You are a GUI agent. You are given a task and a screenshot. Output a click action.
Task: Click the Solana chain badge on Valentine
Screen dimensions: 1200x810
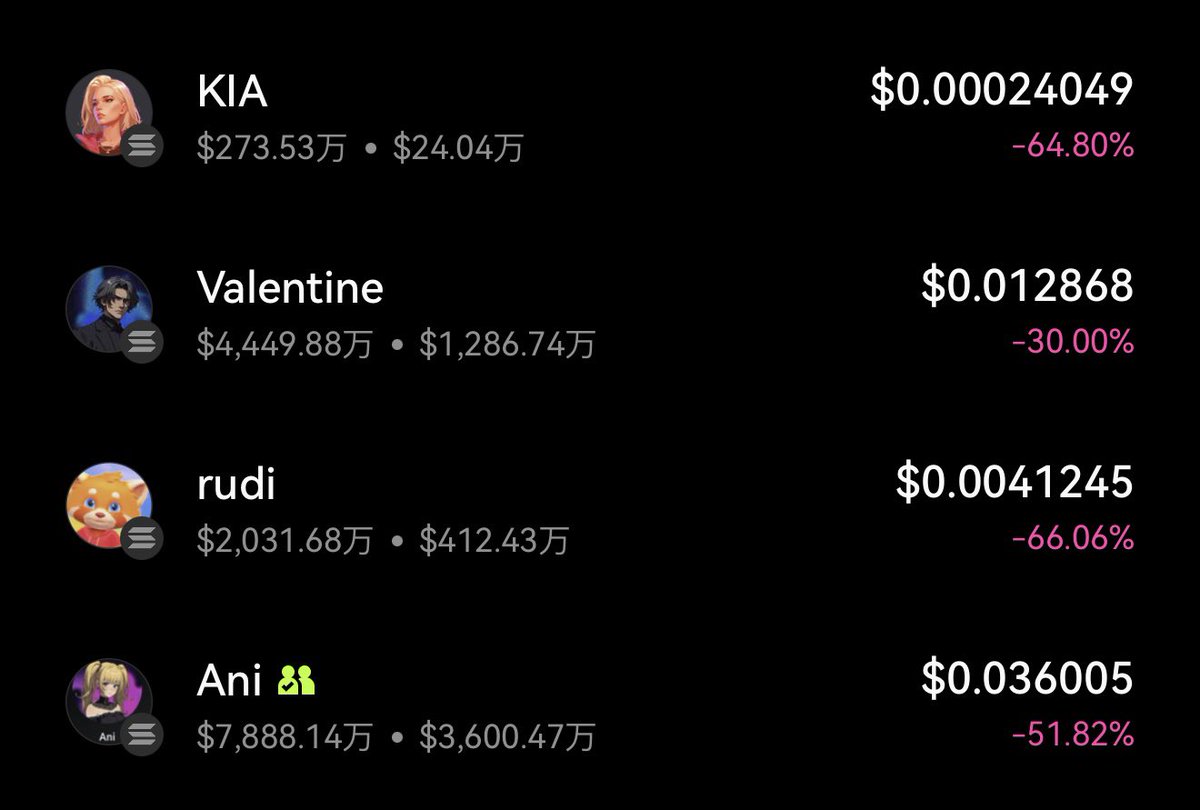[x=143, y=343]
